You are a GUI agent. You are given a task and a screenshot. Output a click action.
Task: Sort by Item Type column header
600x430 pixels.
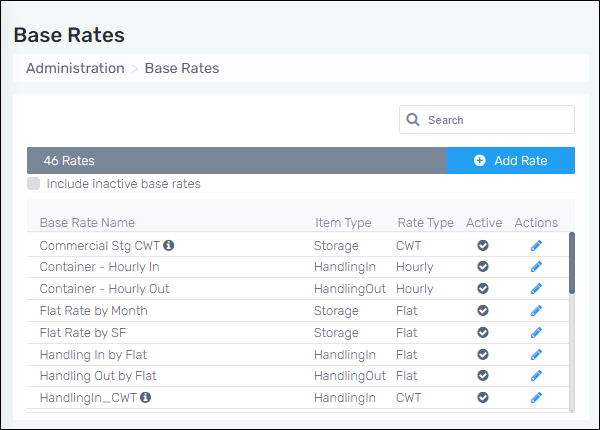pos(343,223)
